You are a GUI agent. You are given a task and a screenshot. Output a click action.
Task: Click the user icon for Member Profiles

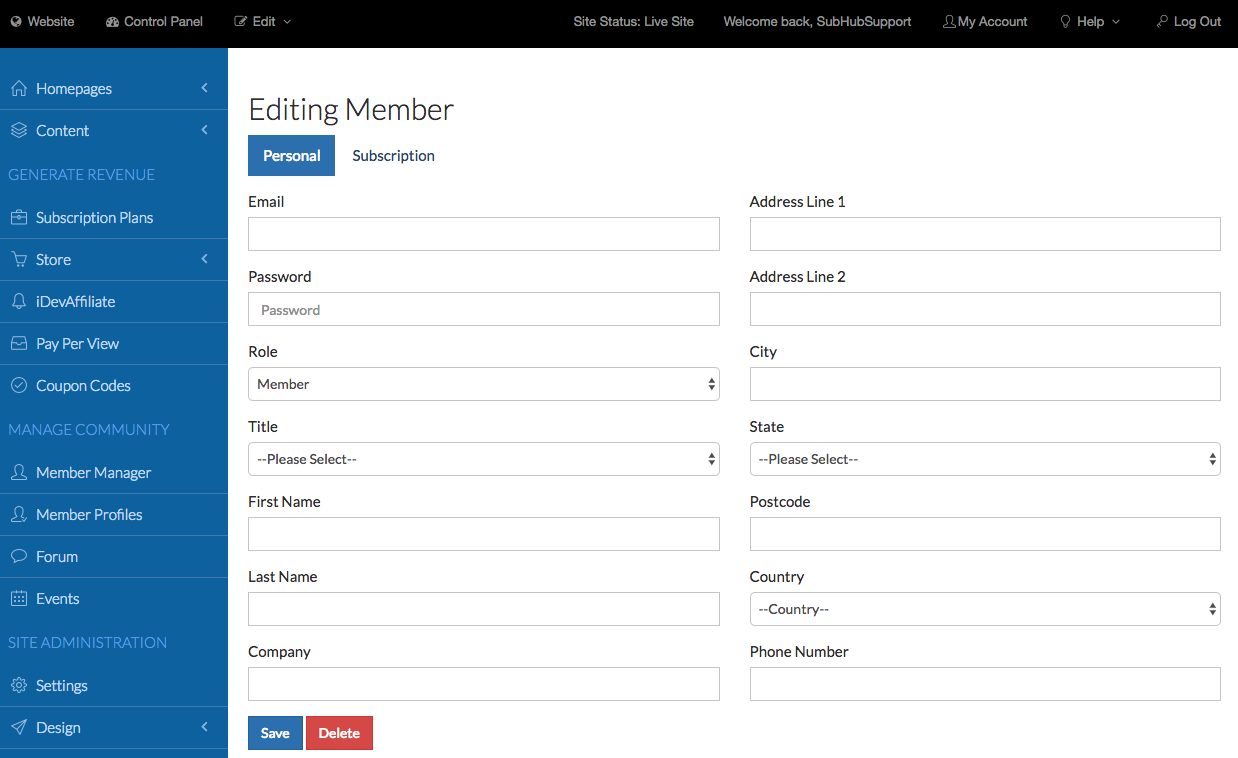click(x=18, y=515)
